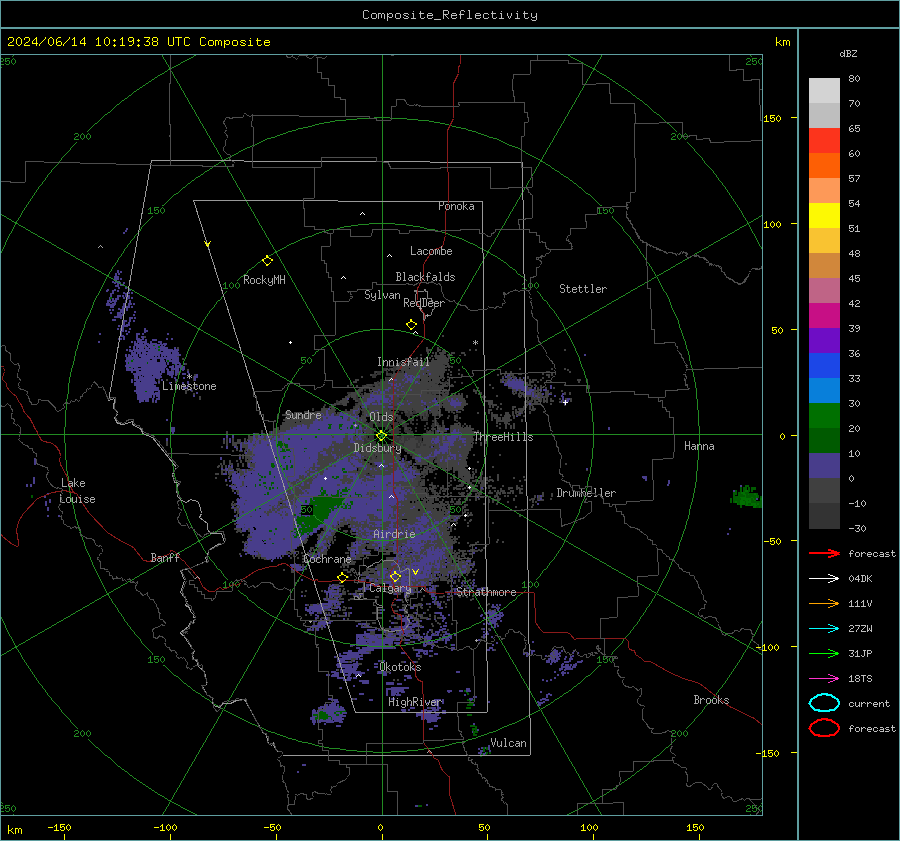Click the red forecast ellipse legend icon
The height and width of the screenshot is (841, 900).
pyautogui.click(x=824, y=728)
